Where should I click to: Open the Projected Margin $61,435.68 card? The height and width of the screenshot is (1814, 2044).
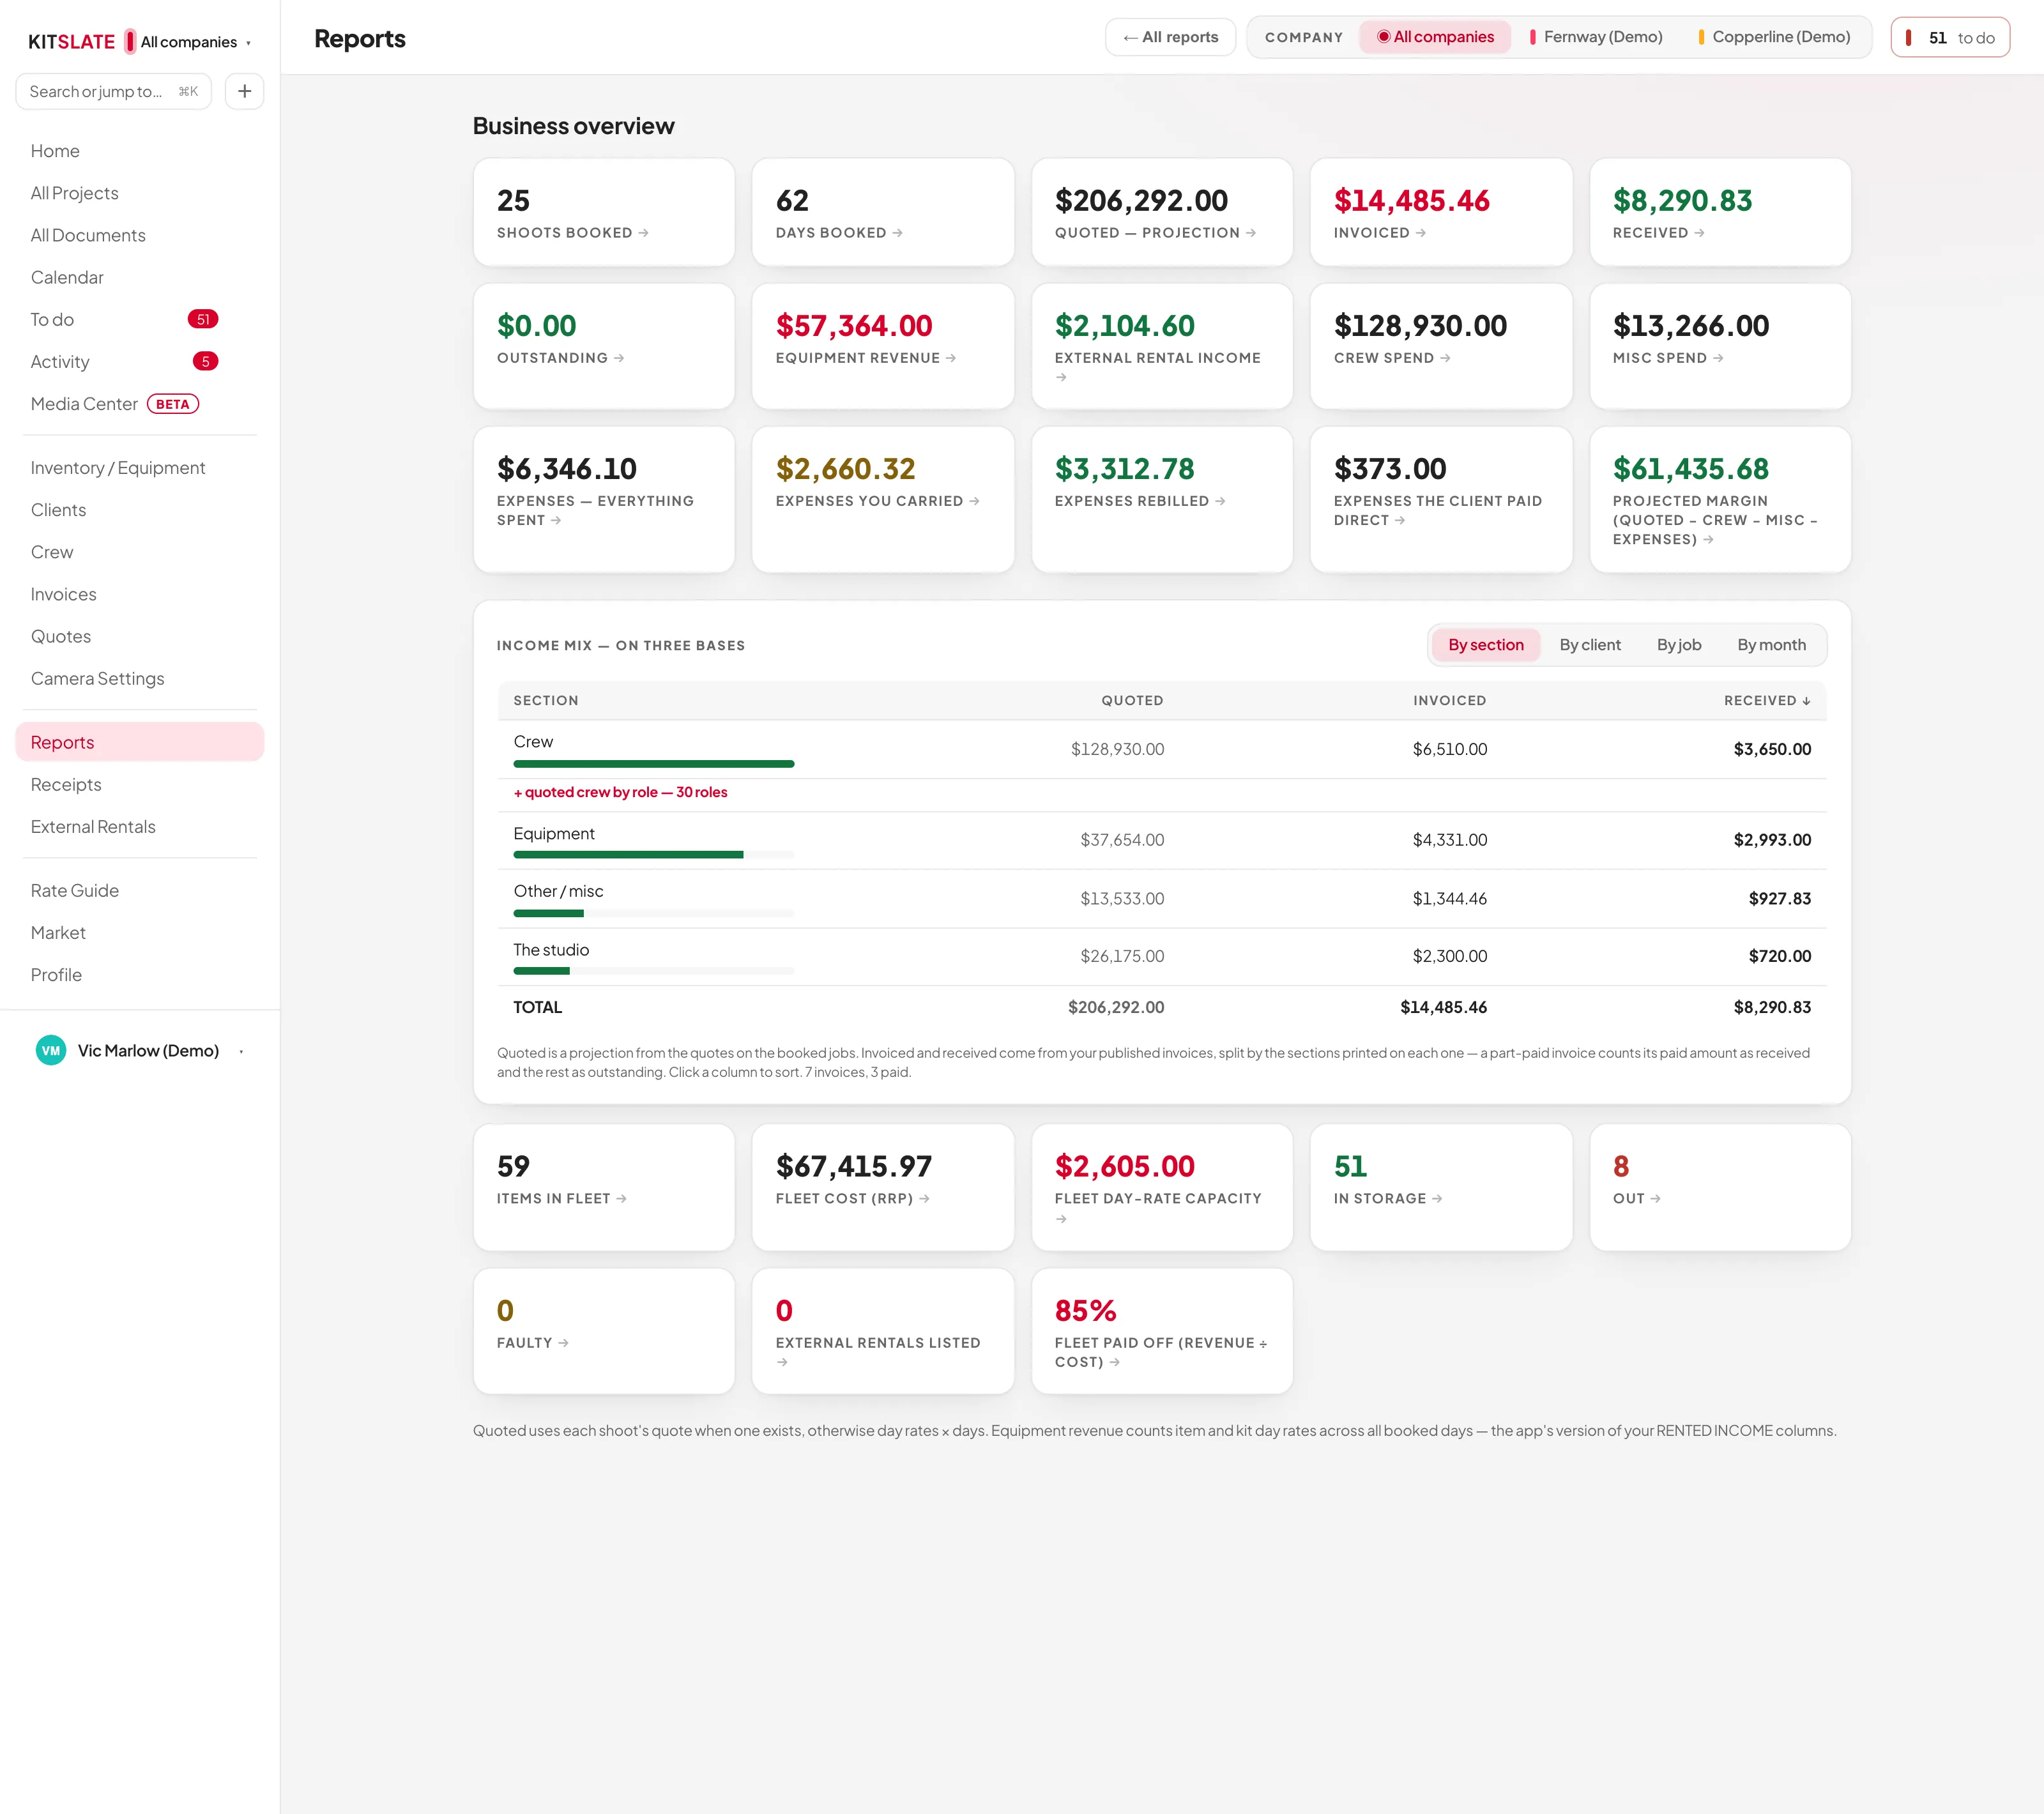tap(1720, 500)
